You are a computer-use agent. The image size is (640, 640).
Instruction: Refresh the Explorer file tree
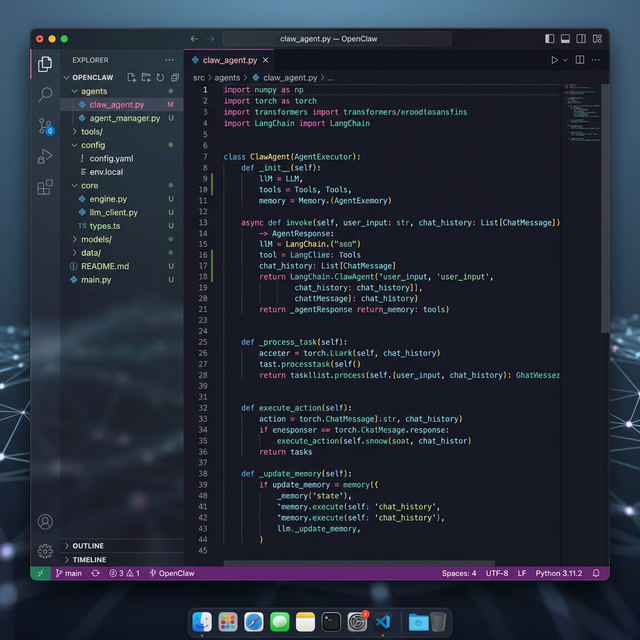(x=160, y=78)
